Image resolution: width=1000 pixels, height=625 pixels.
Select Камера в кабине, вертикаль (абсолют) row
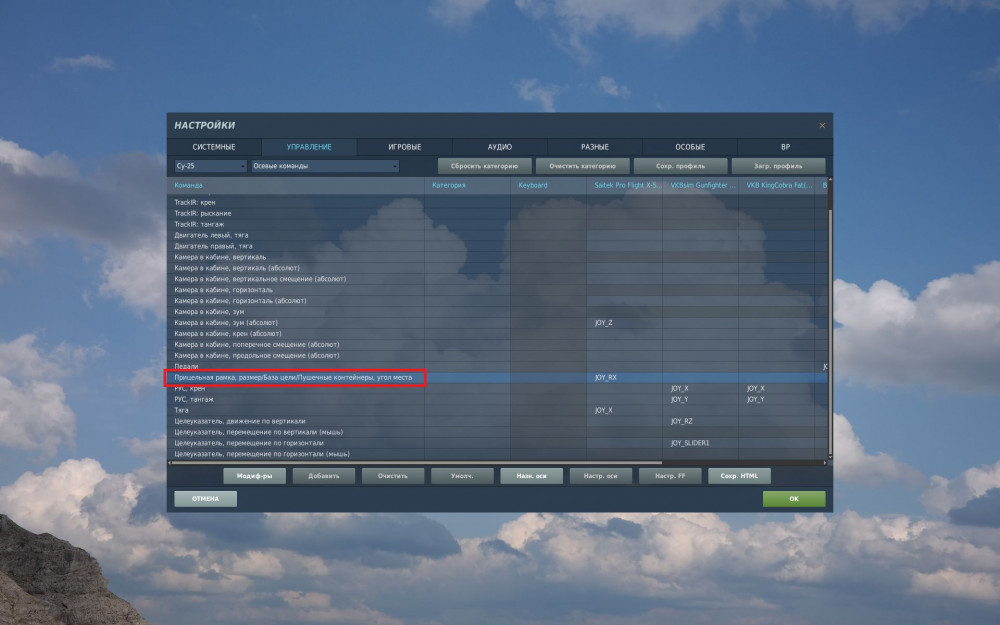tap(497, 268)
